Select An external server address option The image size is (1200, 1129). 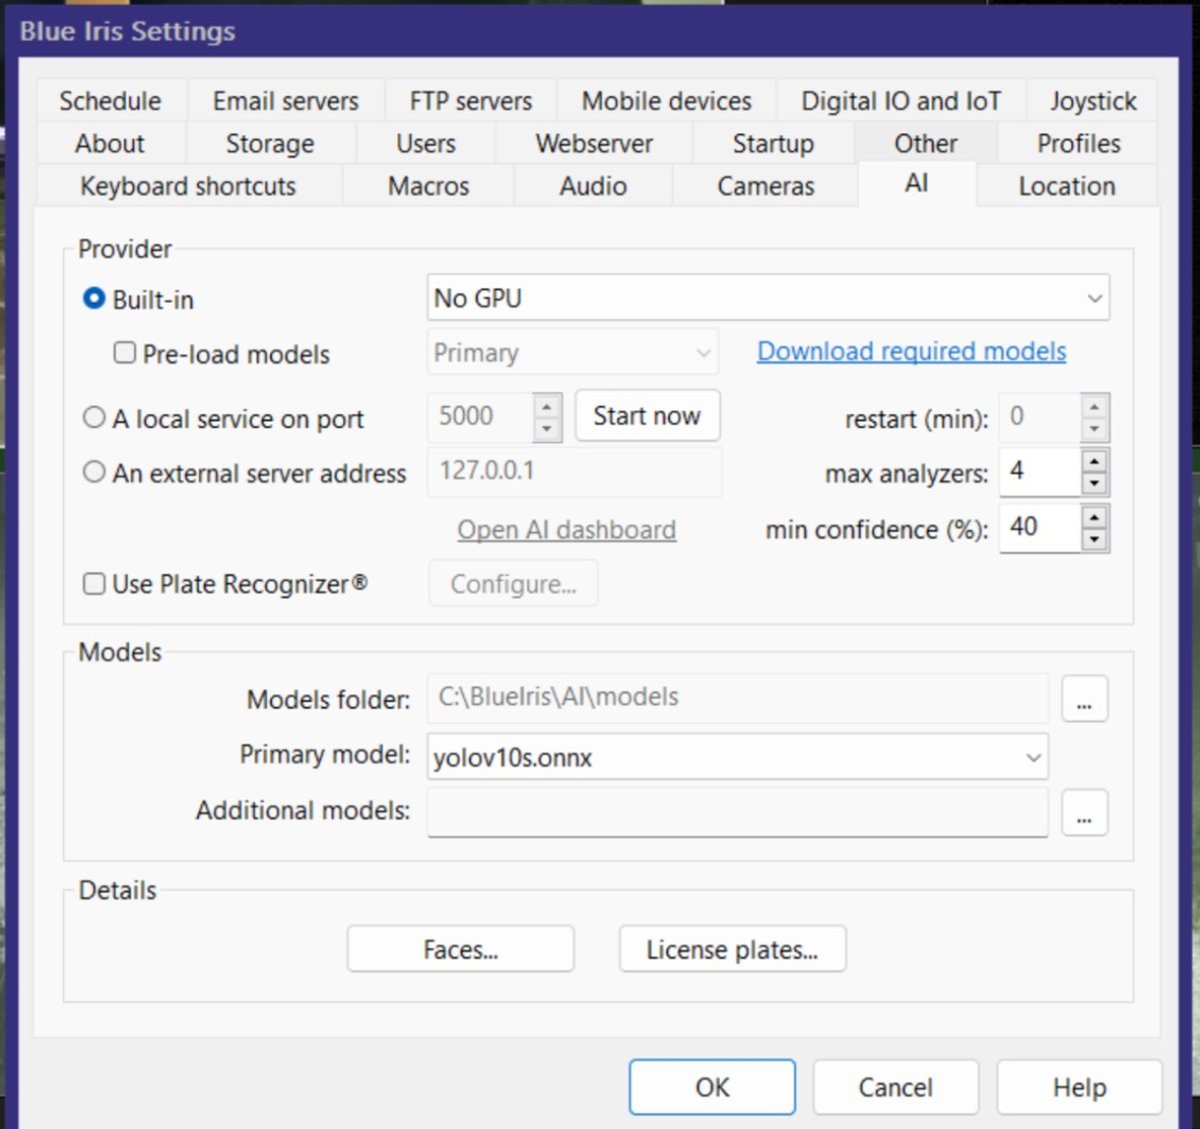coord(94,471)
